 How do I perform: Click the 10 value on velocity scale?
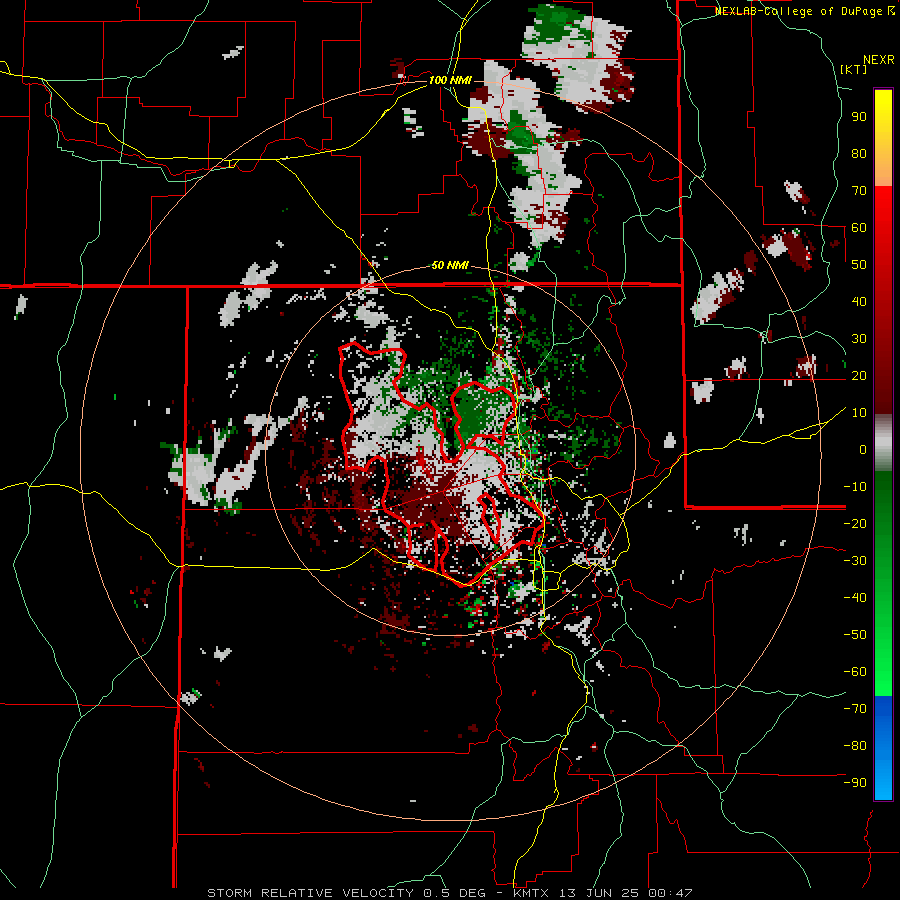[x=859, y=413]
